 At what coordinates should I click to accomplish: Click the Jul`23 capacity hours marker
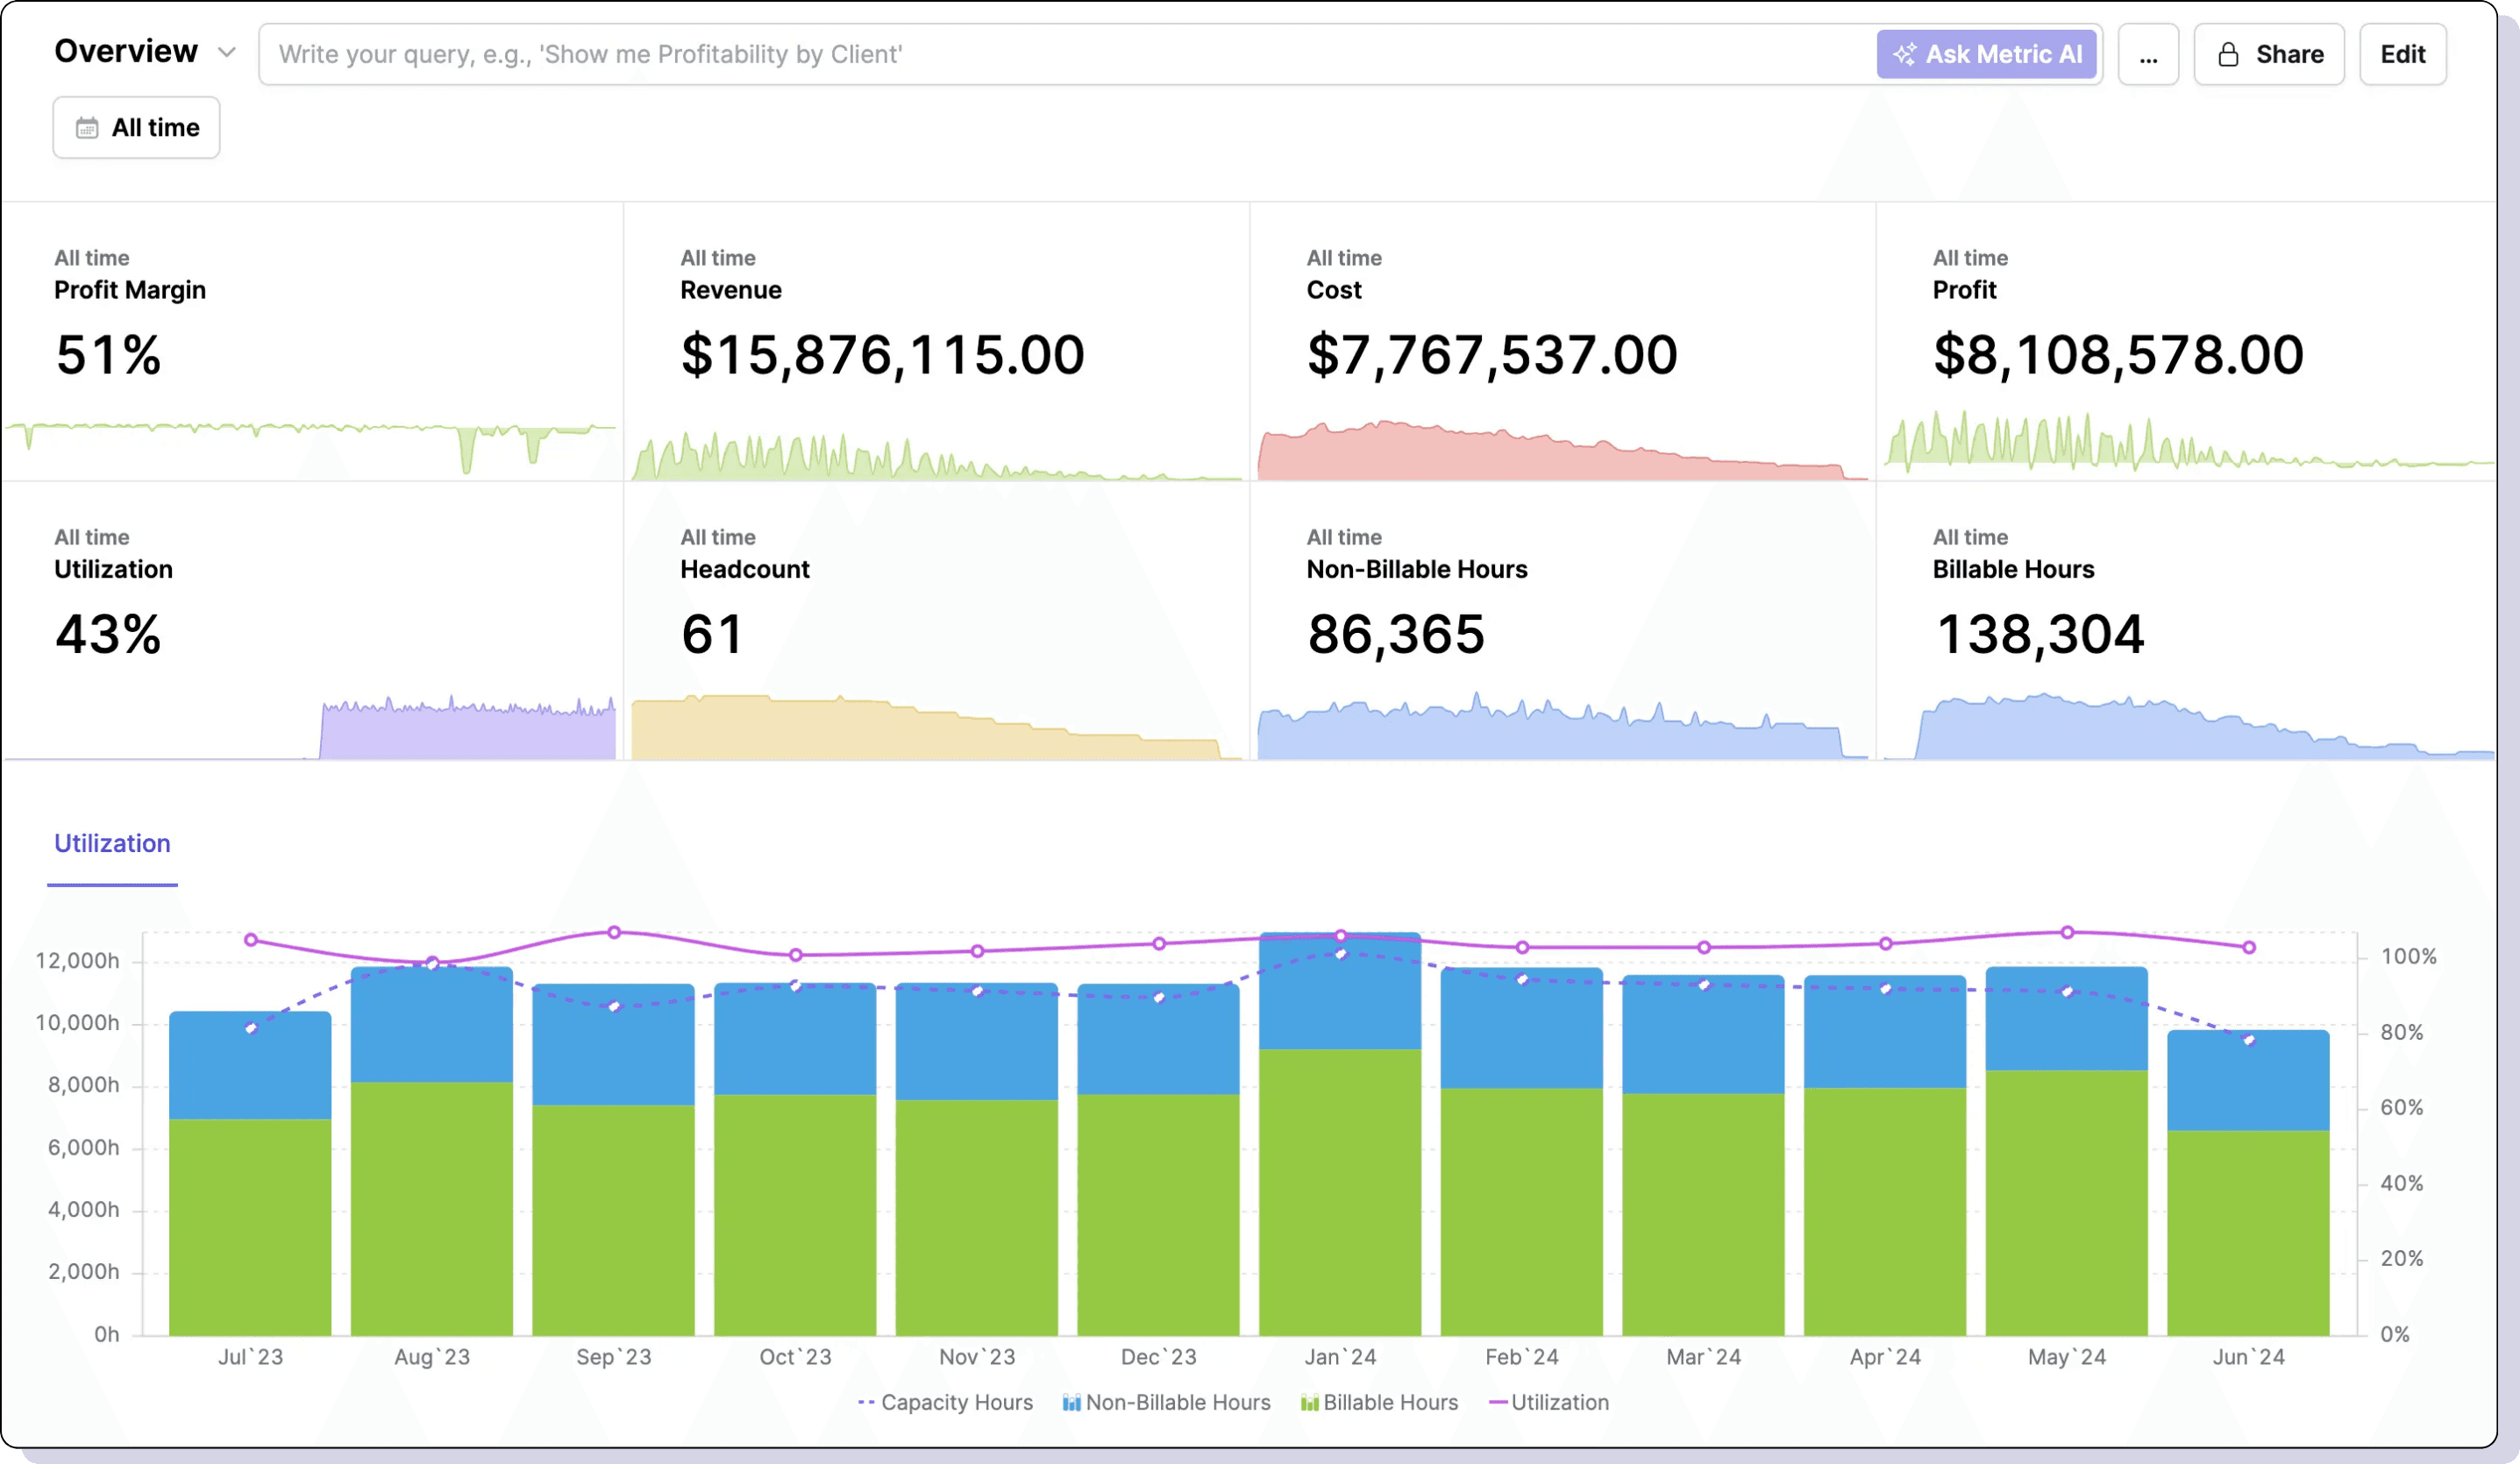click(x=251, y=1028)
